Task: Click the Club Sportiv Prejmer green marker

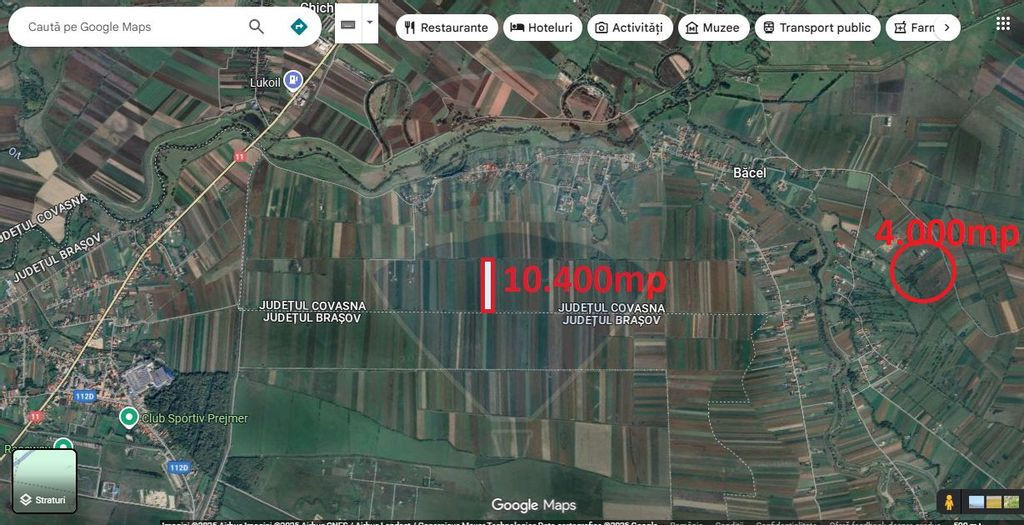Action: coord(129,416)
